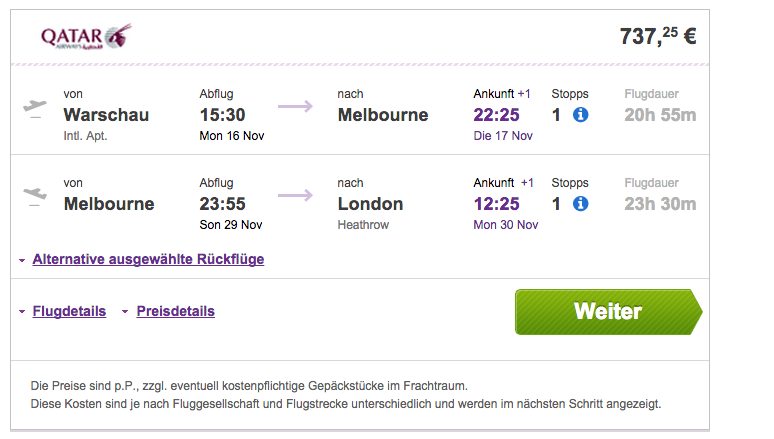This screenshot has height=439, width=774.
Task: Click the 22:25 arrival time
Action: [x=496, y=115]
